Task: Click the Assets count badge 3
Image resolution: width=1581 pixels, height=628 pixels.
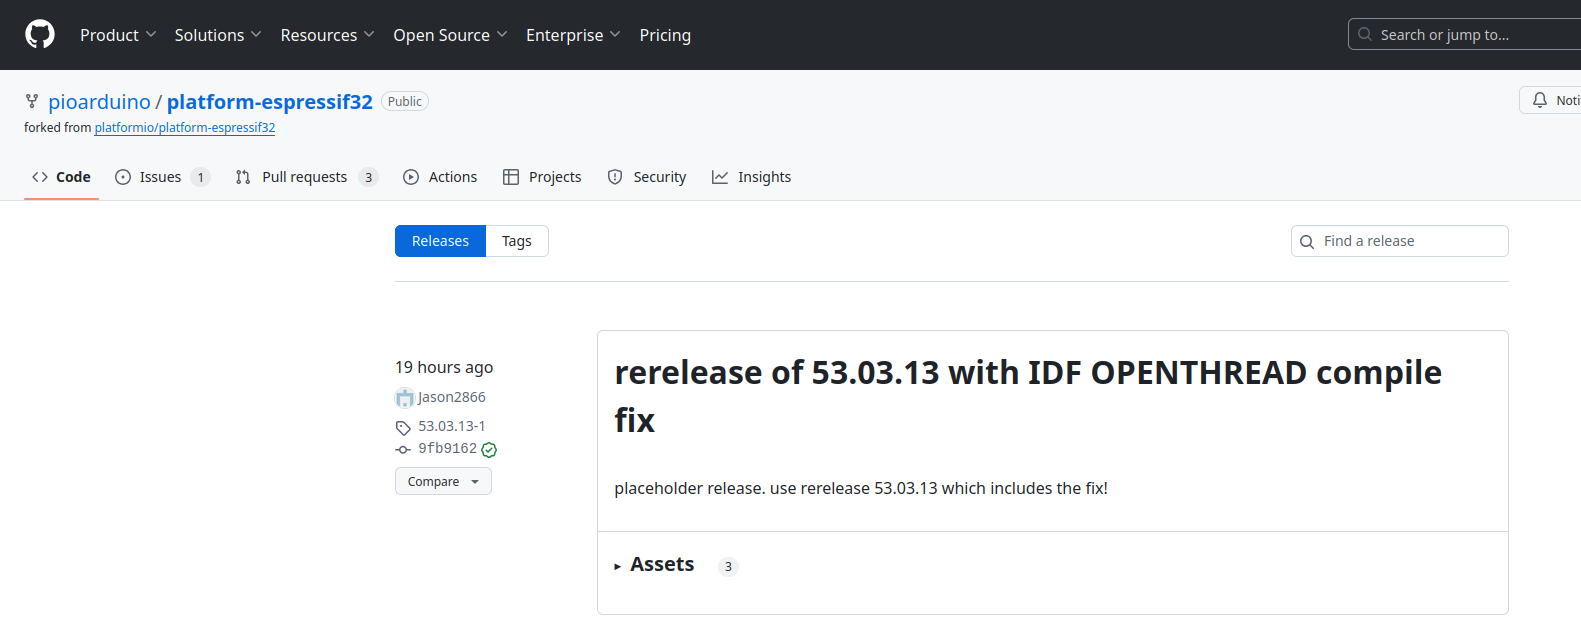Action: pyautogui.click(x=728, y=566)
